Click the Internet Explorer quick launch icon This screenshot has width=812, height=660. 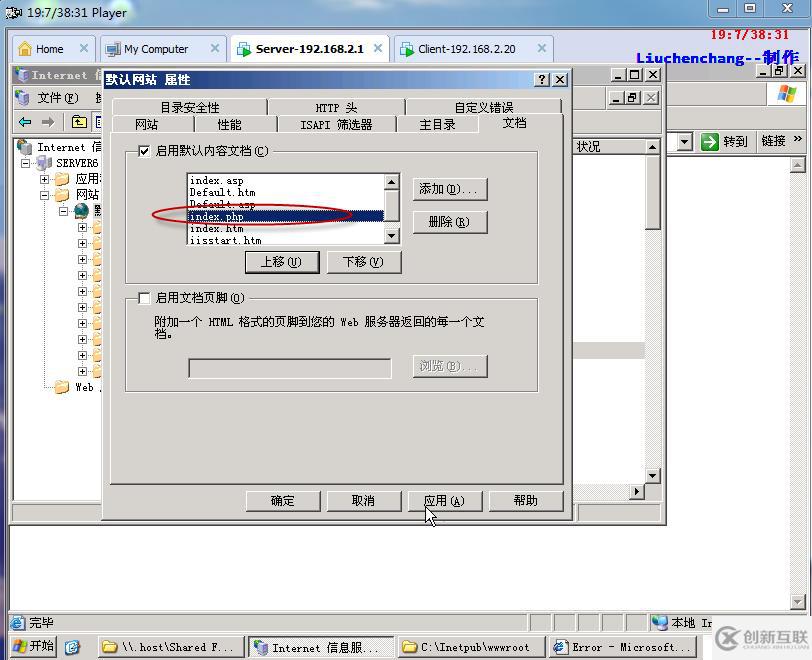coord(72,647)
